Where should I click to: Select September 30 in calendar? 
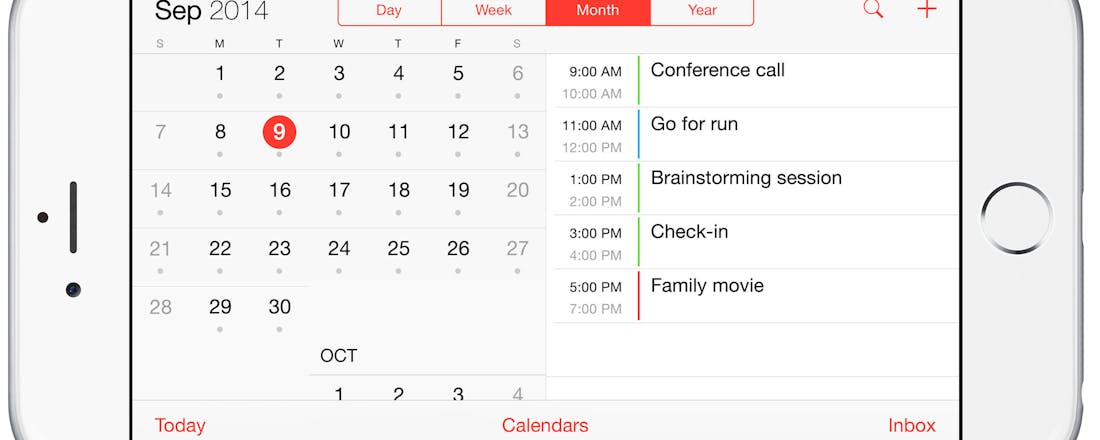[280, 307]
